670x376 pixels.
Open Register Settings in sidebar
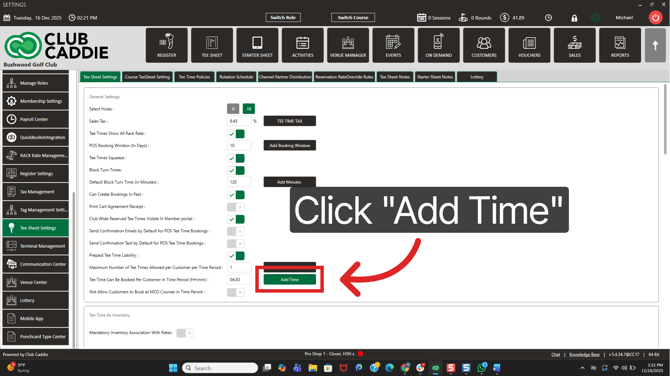point(35,173)
